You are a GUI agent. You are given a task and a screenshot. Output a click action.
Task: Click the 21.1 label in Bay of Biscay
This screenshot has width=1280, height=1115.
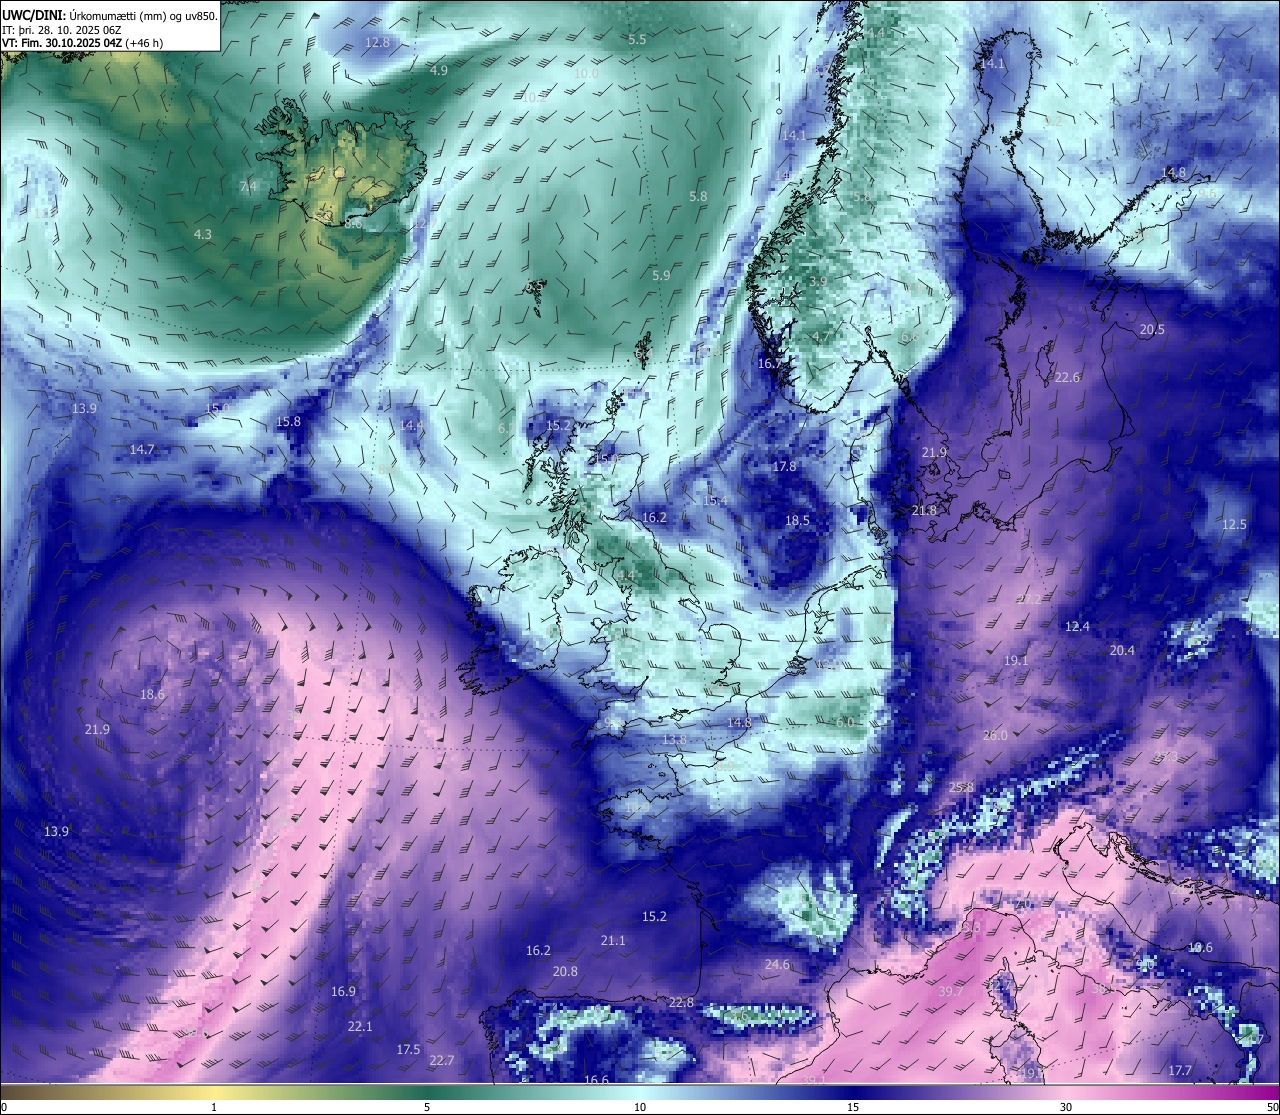(x=613, y=941)
